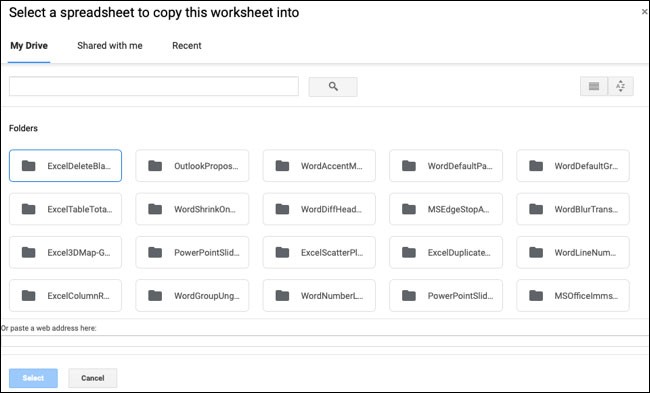Open the OutlookPropos... folder
650x393 pixels.
[x=192, y=166]
